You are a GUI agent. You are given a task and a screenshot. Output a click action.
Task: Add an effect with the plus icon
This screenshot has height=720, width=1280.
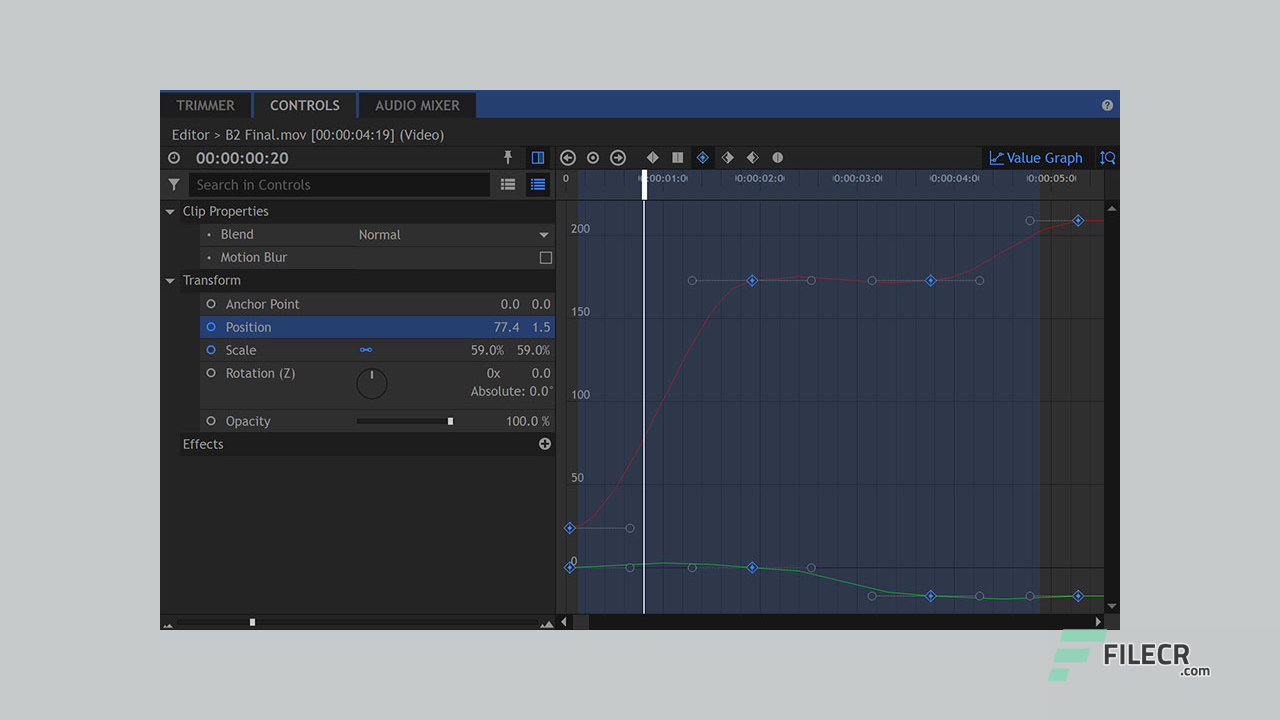click(x=545, y=444)
